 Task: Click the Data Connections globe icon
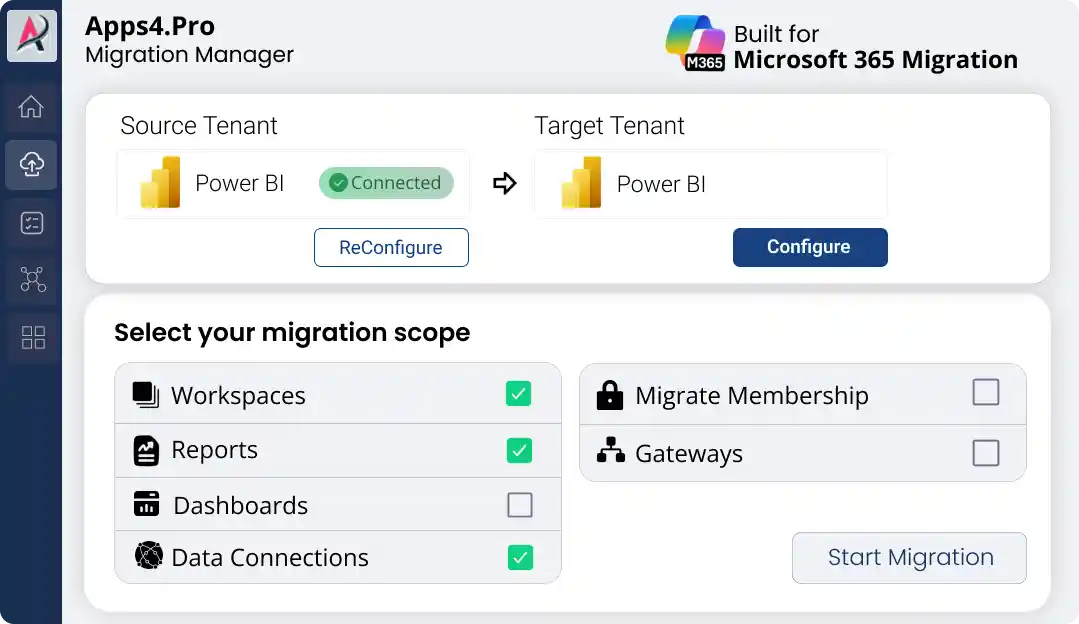click(149, 555)
